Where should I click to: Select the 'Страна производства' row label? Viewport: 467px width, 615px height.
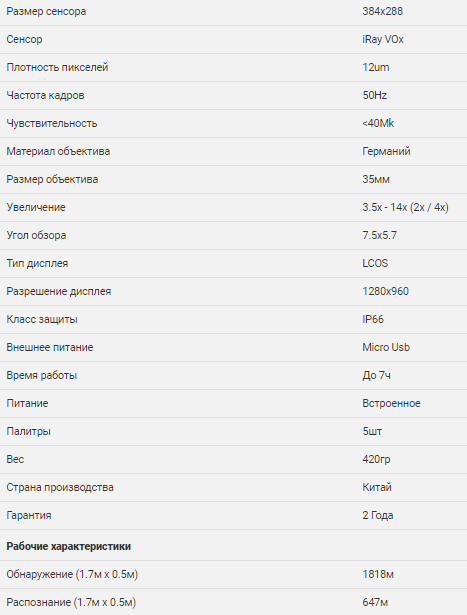click(60, 487)
